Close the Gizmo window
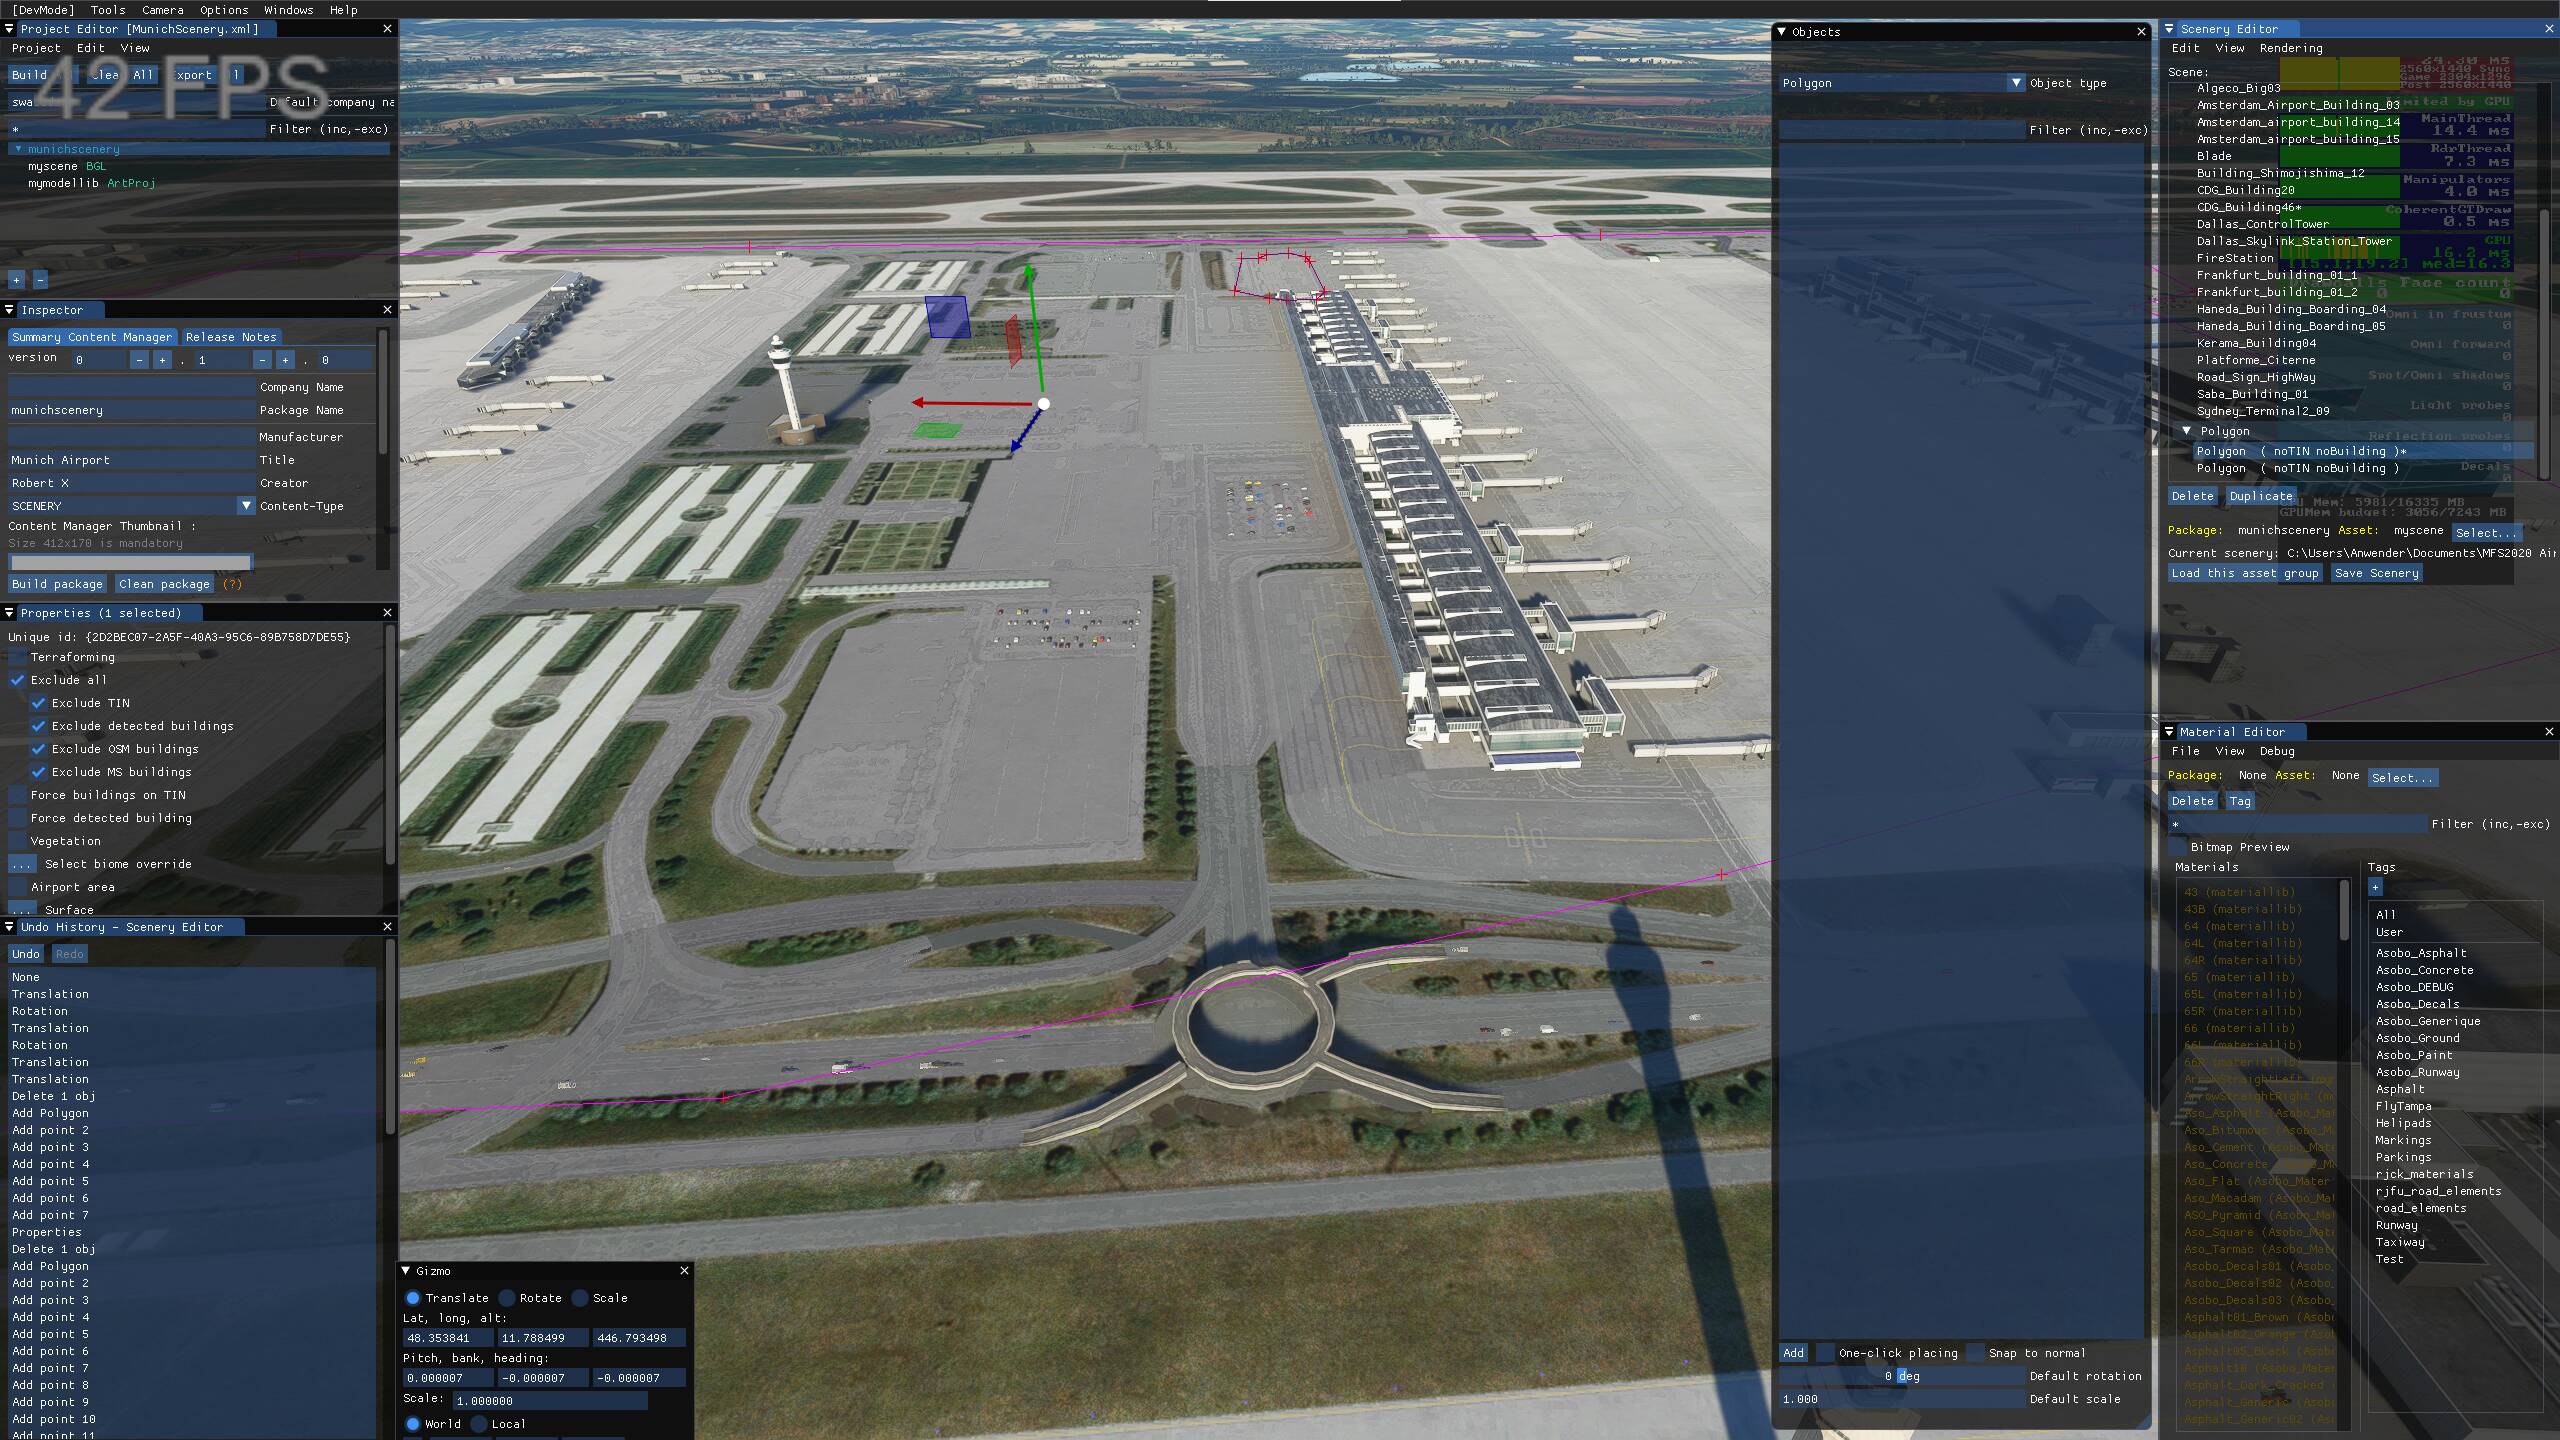This screenshot has width=2560, height=1440. point(684,1271)
